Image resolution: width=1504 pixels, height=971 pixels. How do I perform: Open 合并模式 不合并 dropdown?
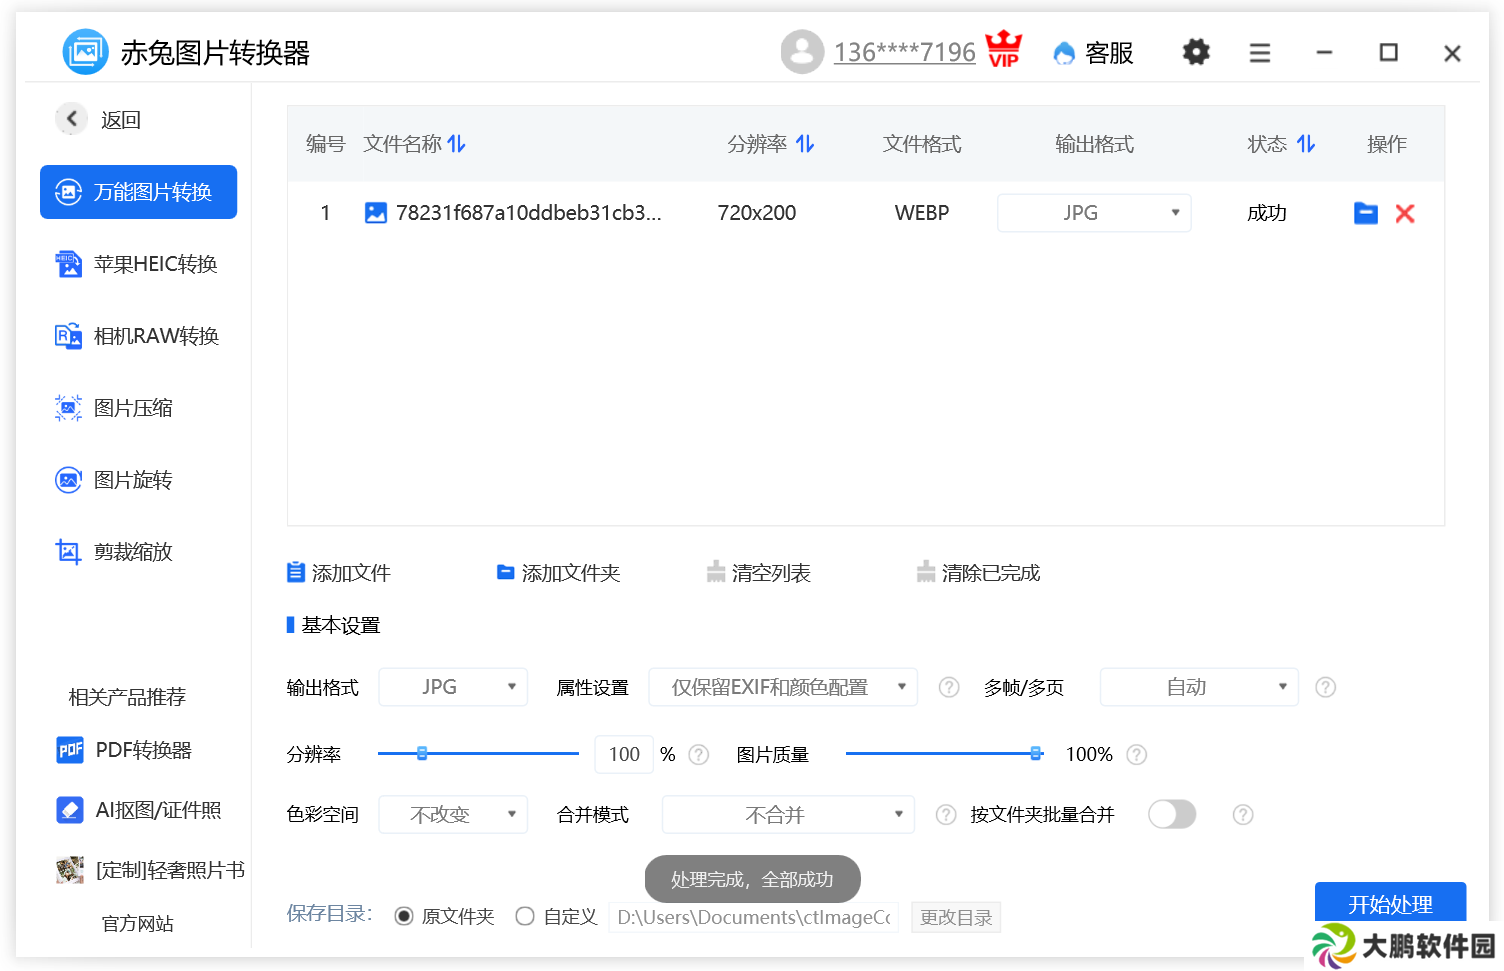tap(788, 815)
